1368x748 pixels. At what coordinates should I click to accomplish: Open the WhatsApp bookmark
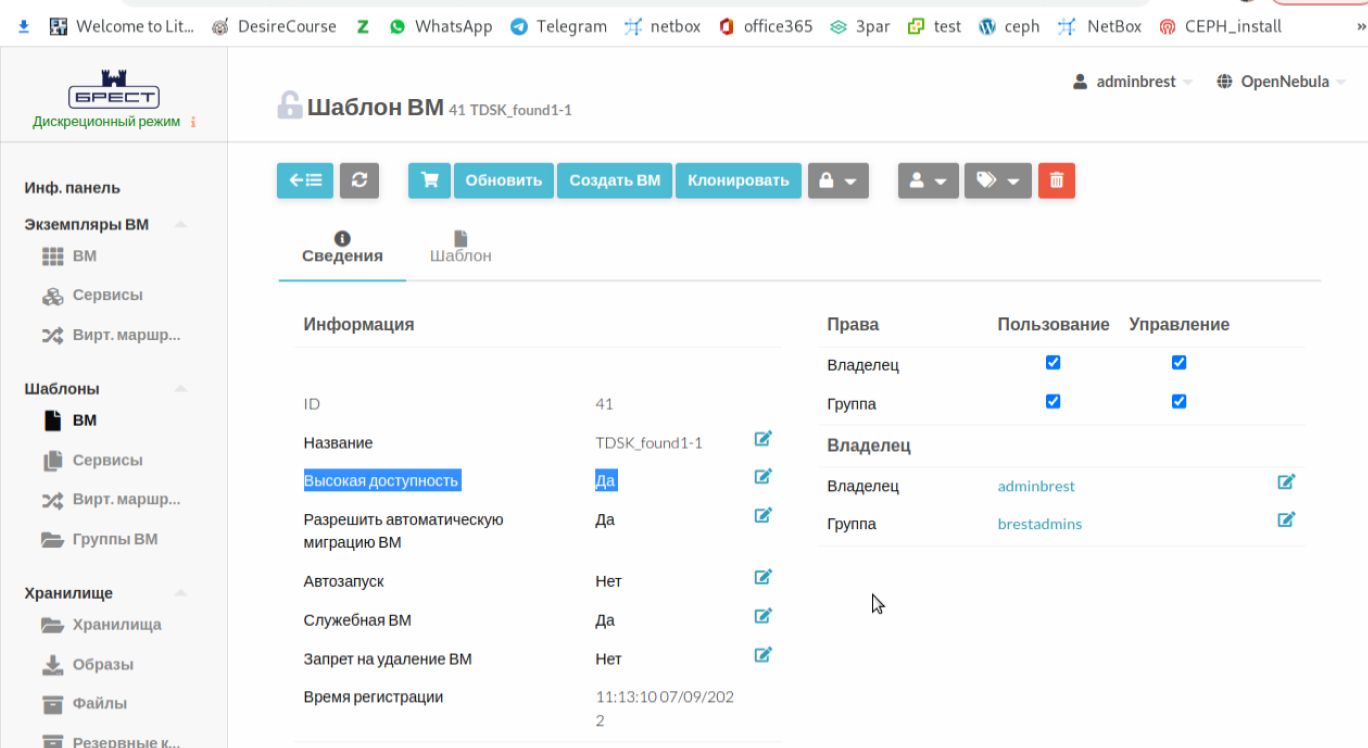coord(441,27)
